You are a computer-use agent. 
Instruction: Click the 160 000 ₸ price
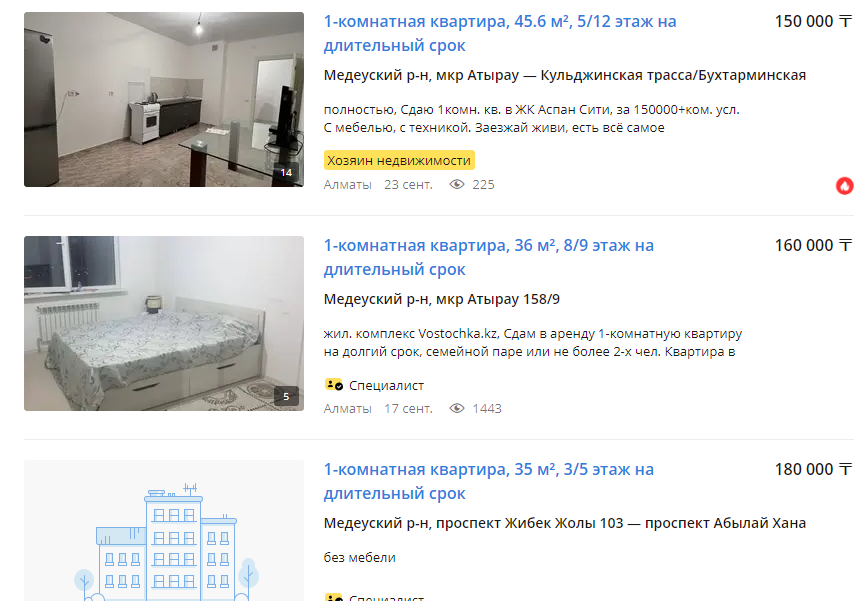[x=813, y=245]
